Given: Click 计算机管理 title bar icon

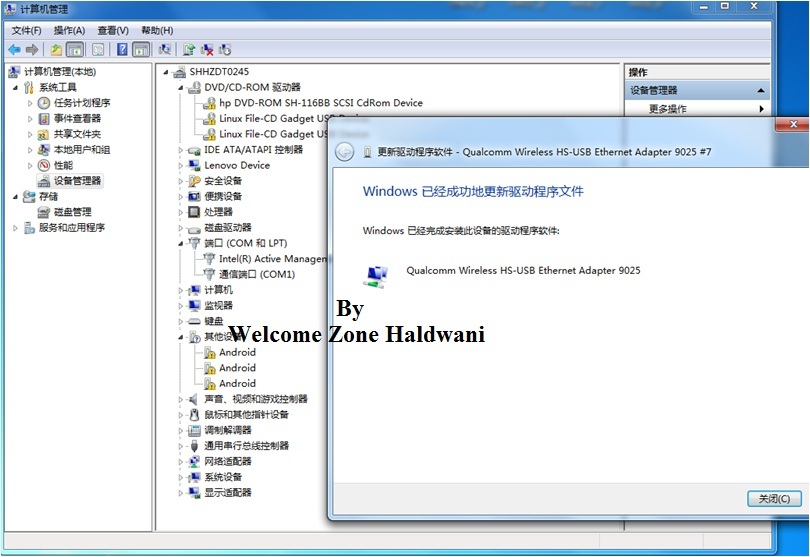Looking at the screenshot, I should (10, 9).
